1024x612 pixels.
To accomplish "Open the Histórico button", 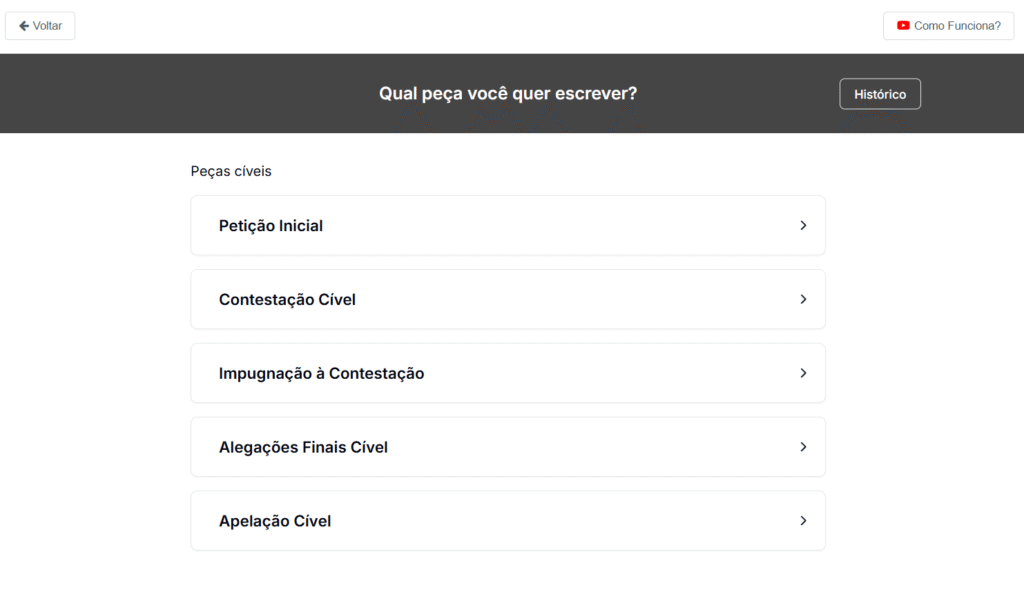I will coord(880,94).
